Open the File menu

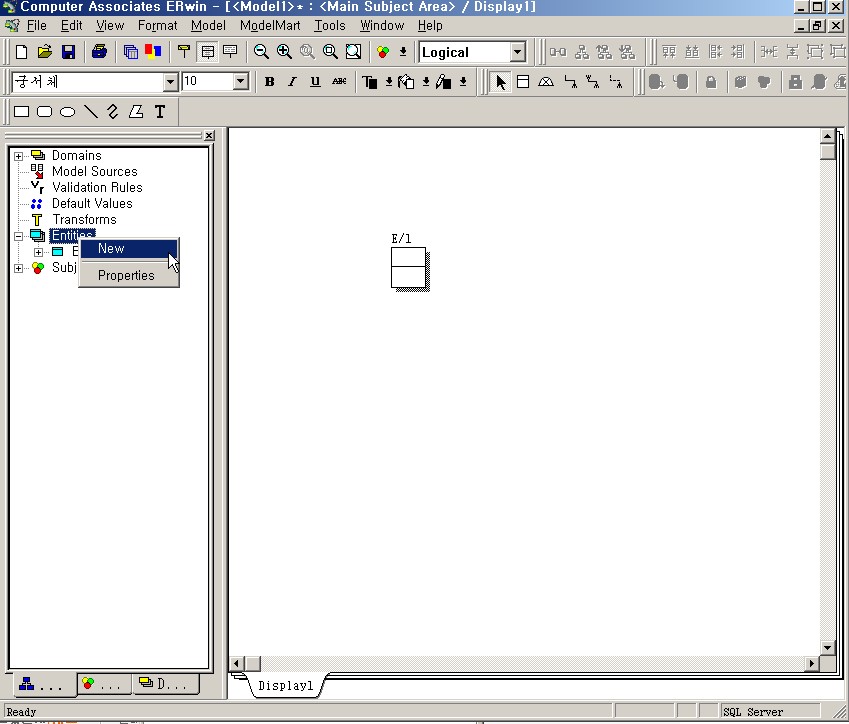coord(37,25)
